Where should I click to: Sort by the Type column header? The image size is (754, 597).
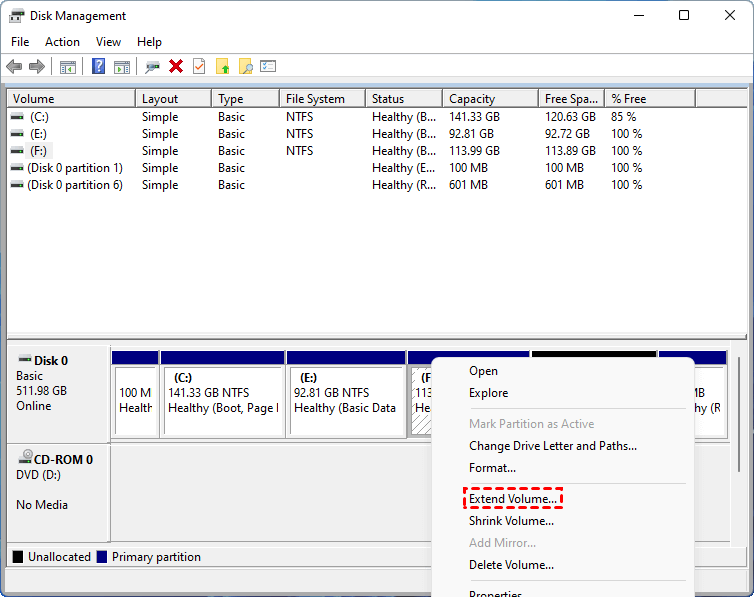pyautogui.click(x=245, y=99)
